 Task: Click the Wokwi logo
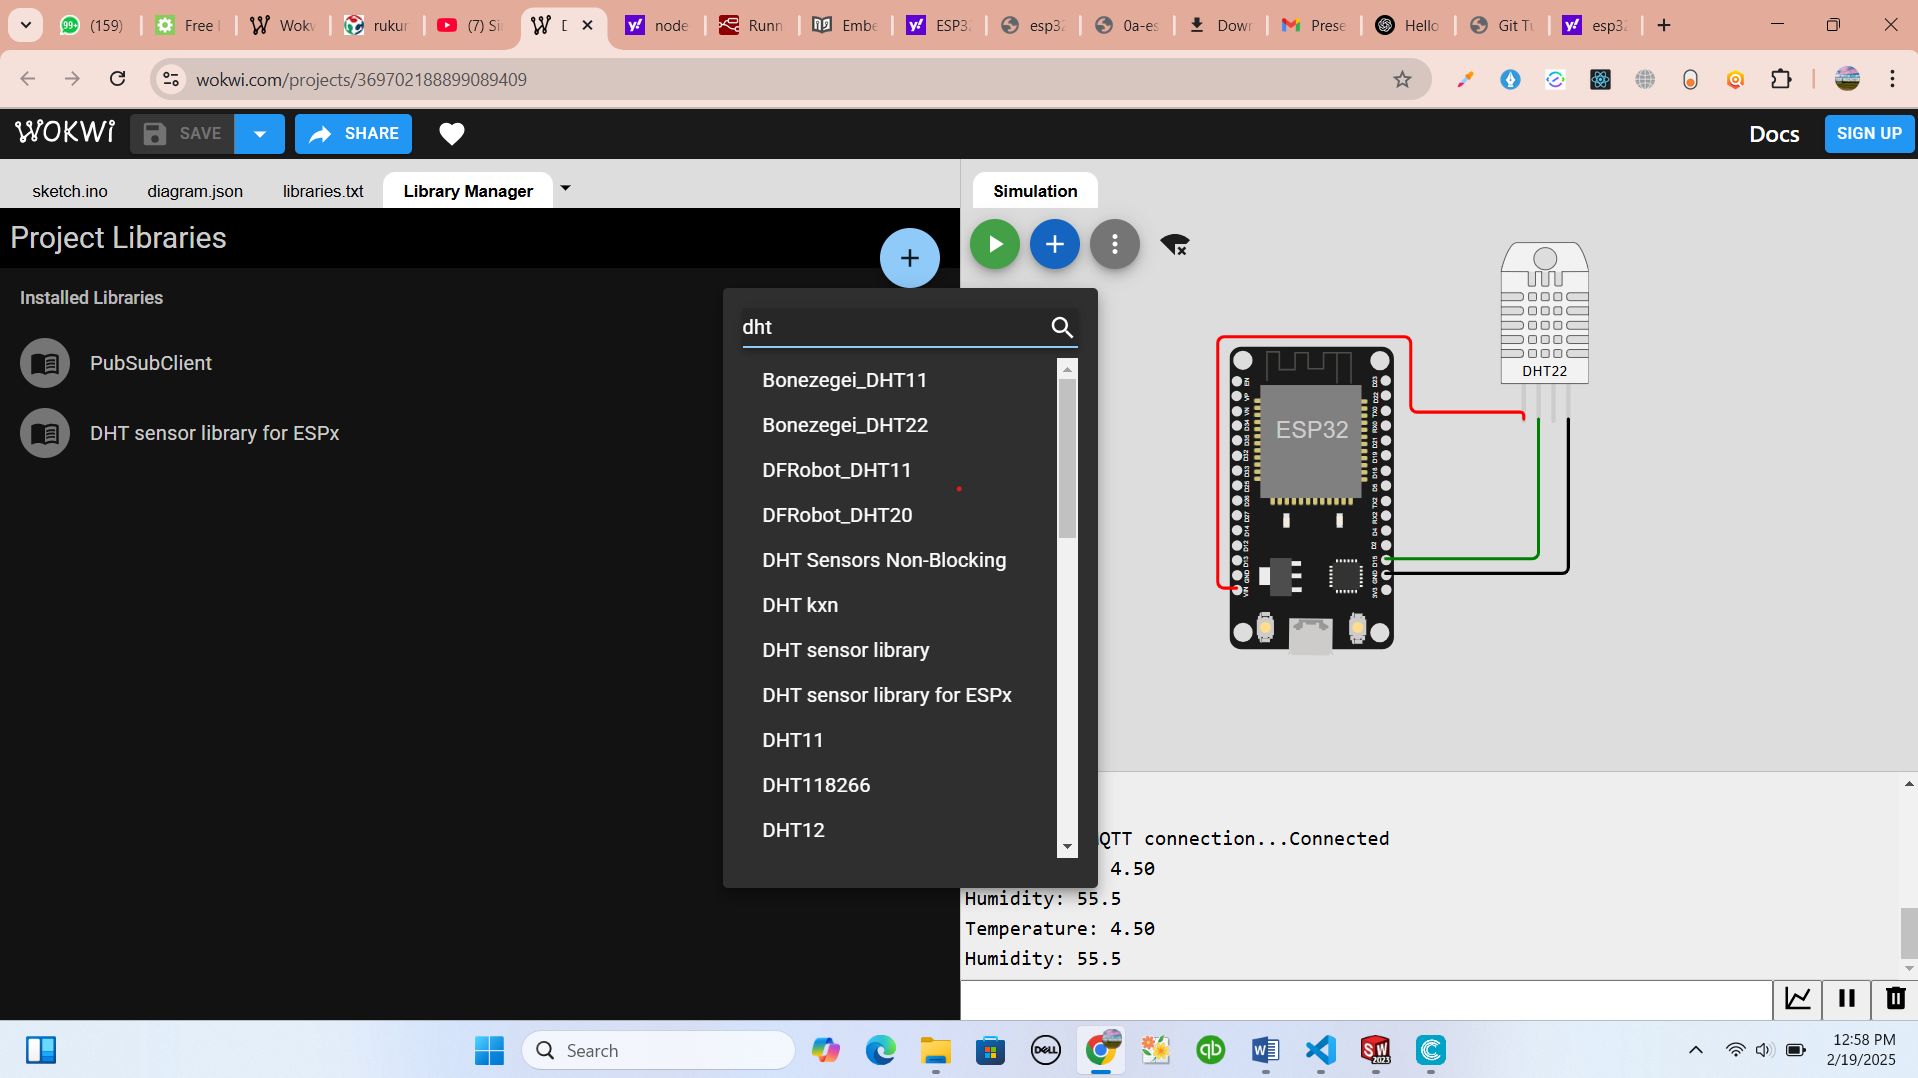pyautogui.click(x=65, y=133)
